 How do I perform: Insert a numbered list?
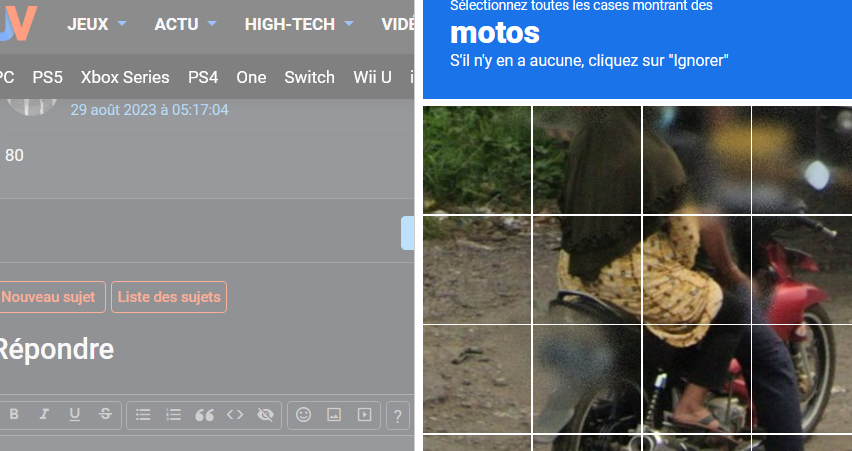173,415
